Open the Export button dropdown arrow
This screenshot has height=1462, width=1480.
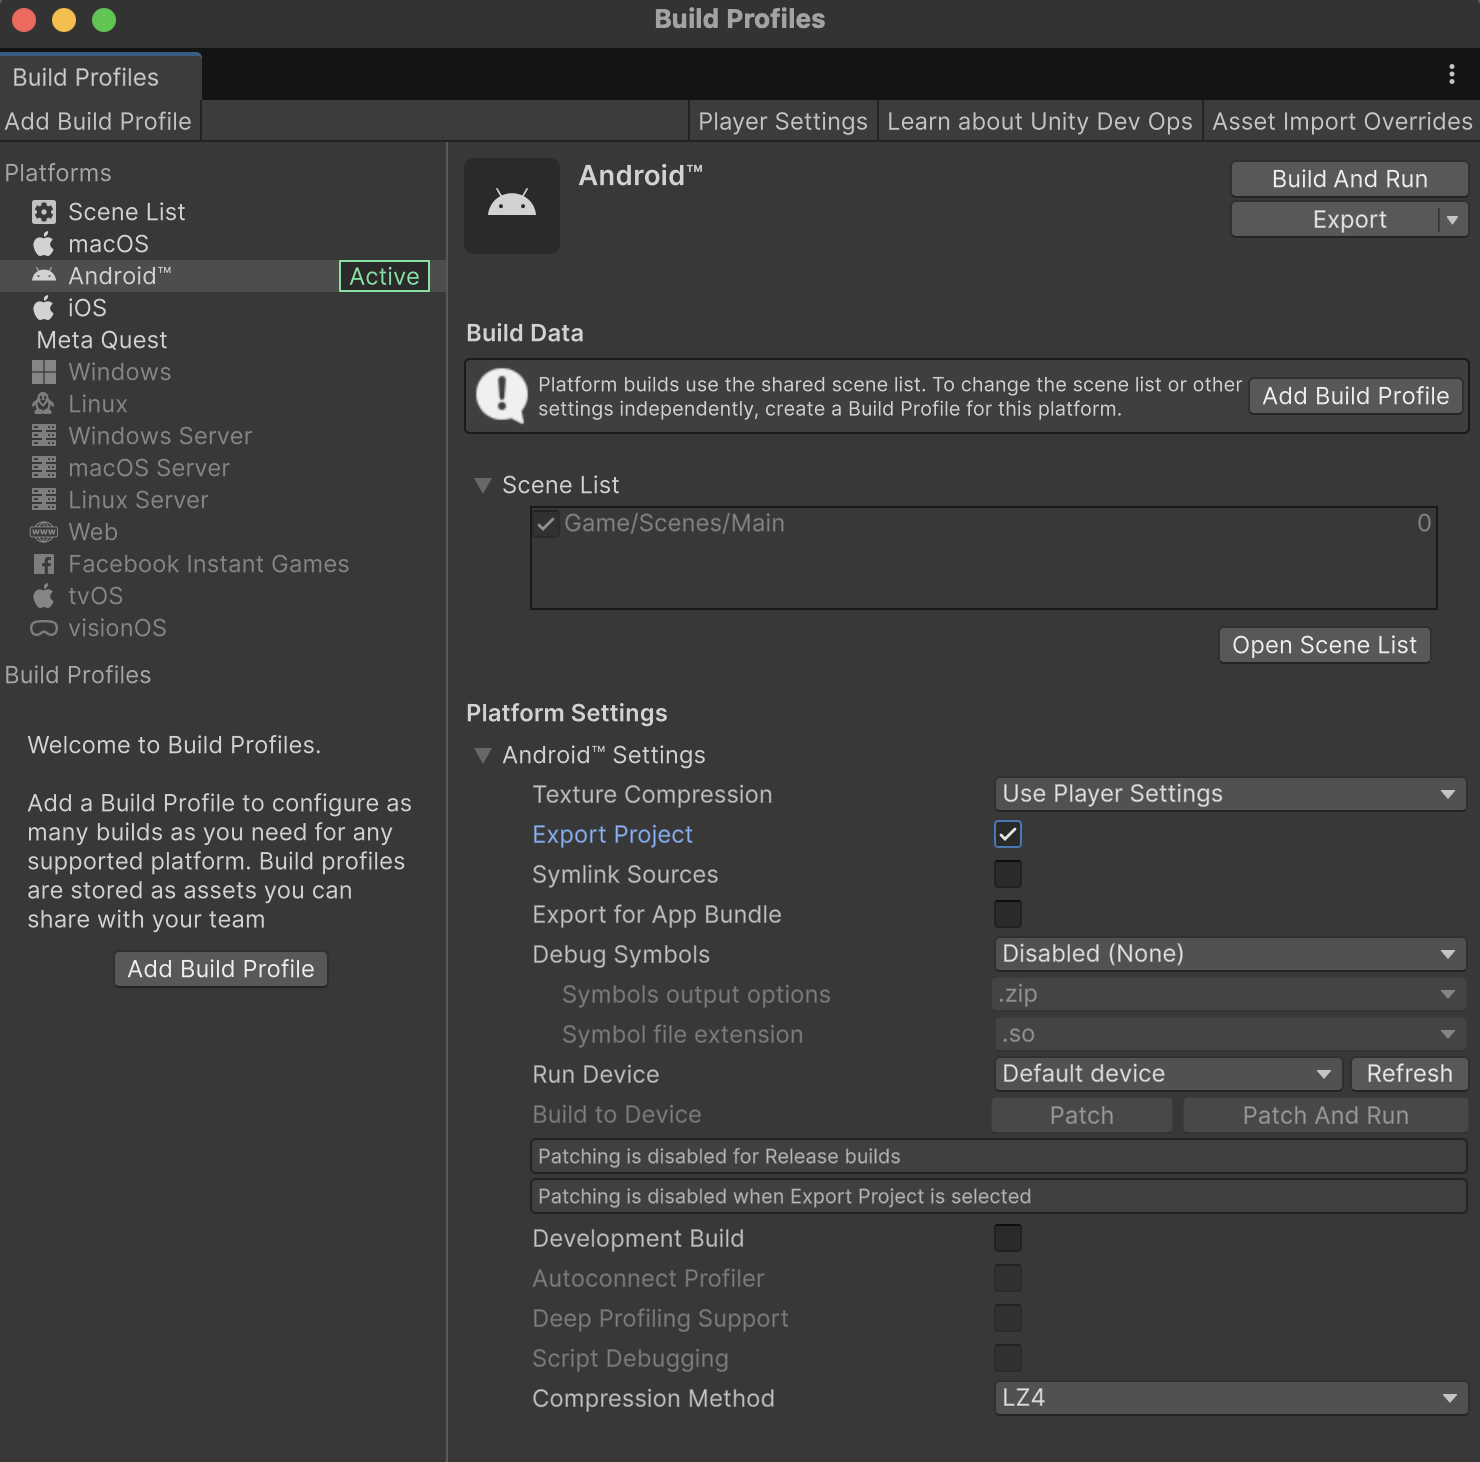click(x=1453, y=220)
